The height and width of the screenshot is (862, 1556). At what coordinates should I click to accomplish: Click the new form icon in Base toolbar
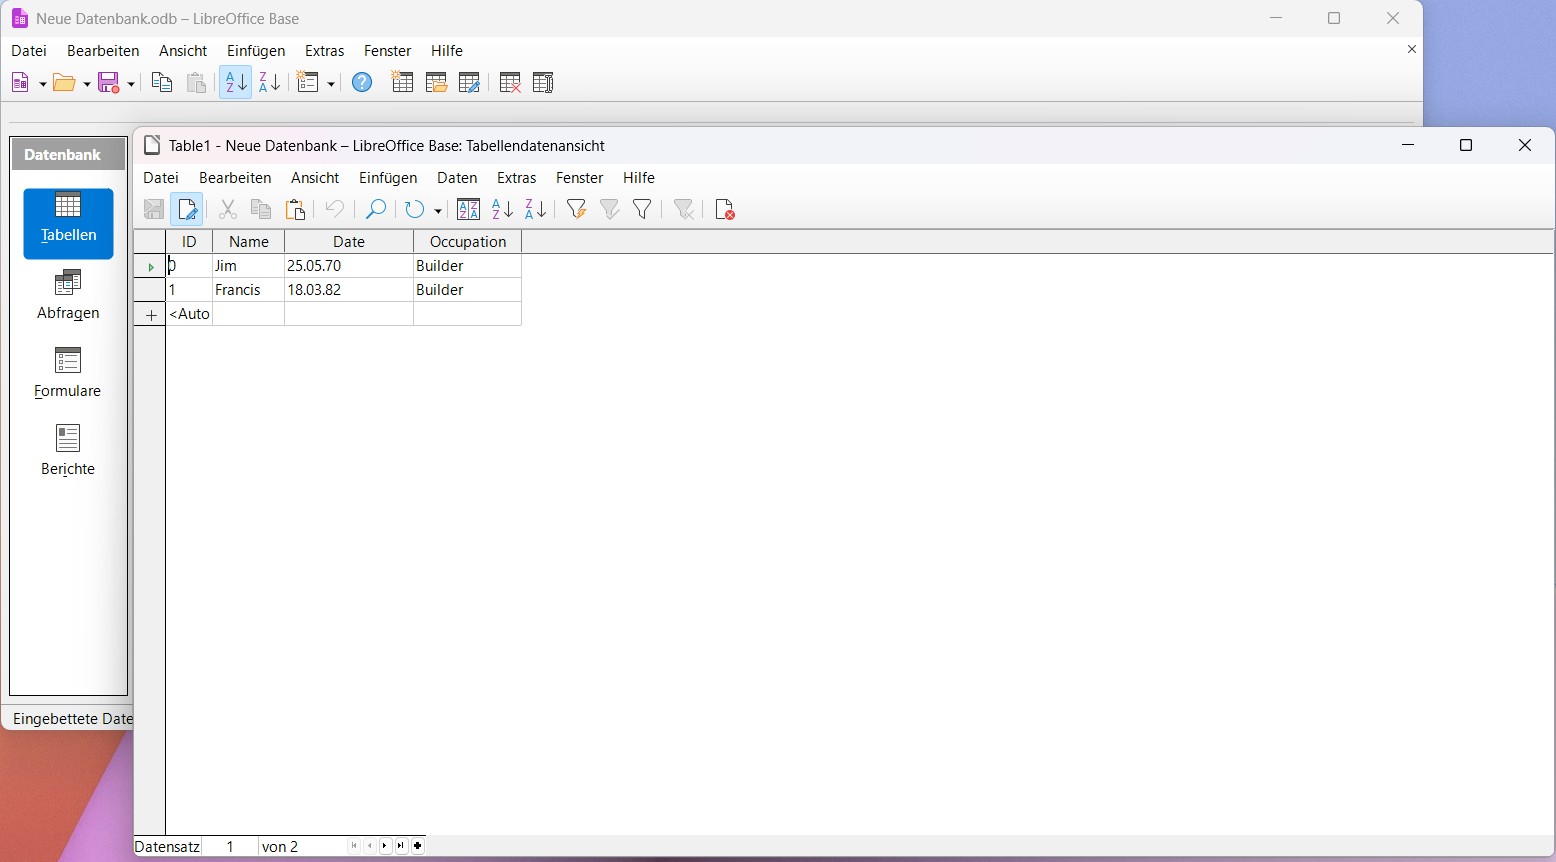coord(308,83)
